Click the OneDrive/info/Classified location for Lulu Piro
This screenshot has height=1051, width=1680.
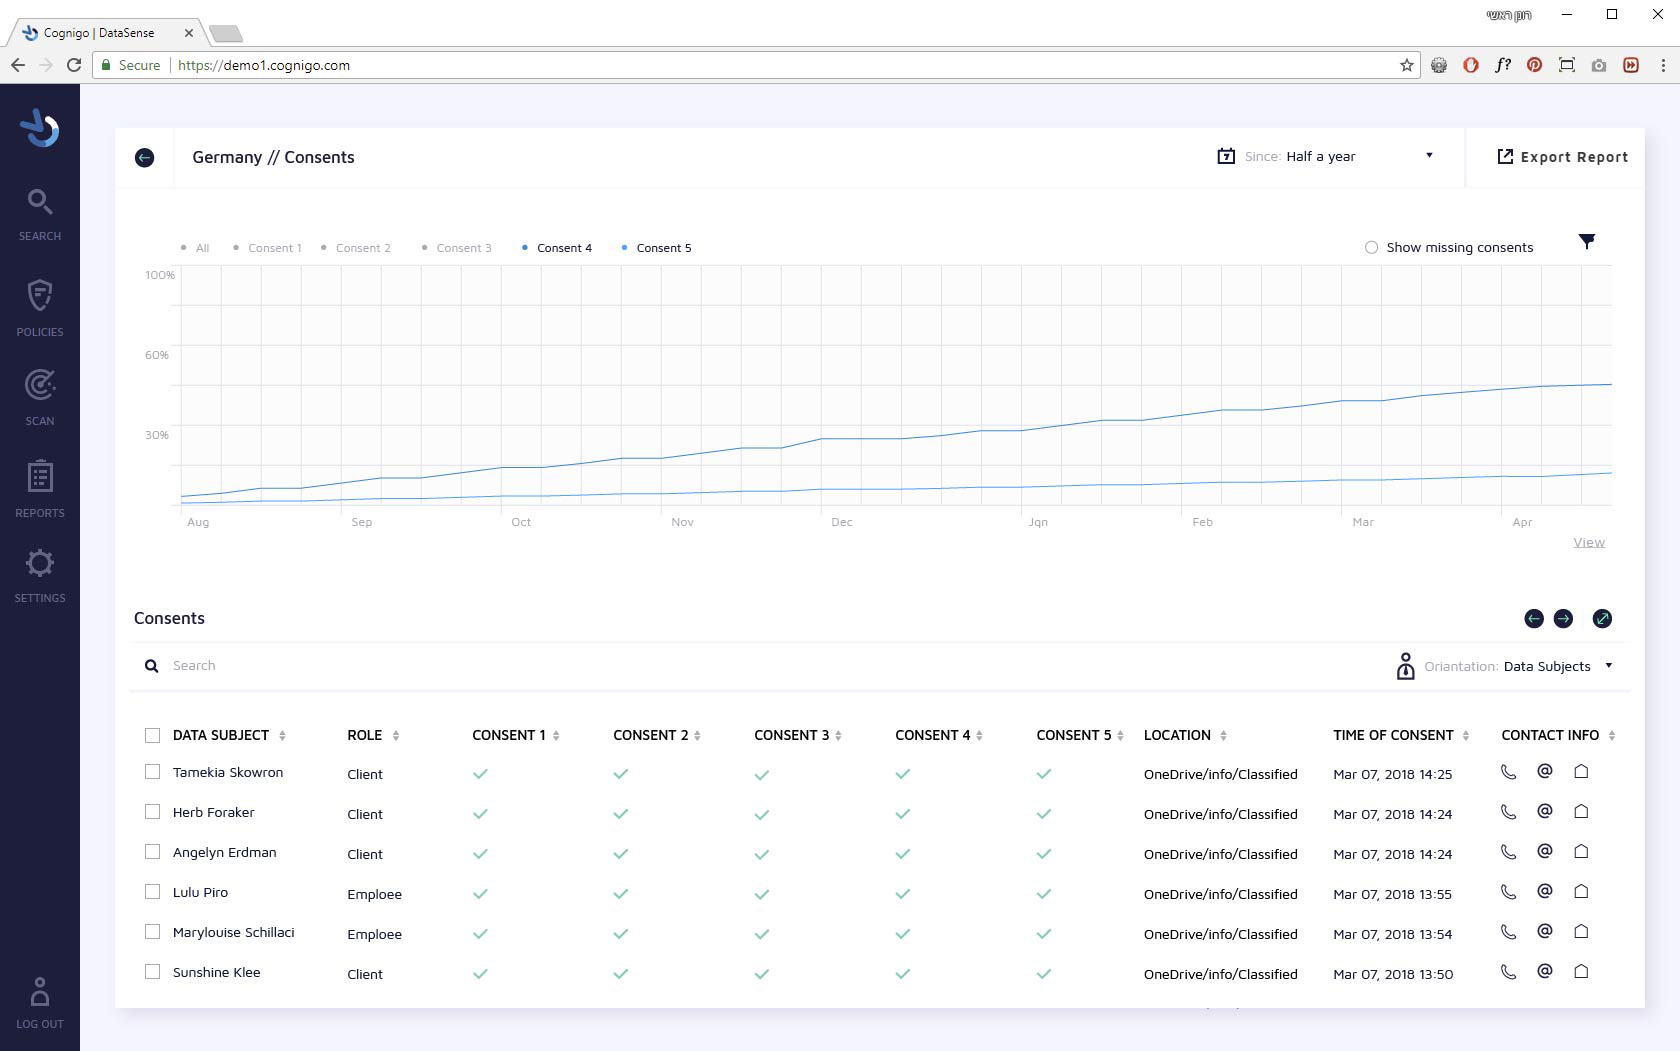click(1220, 895)
